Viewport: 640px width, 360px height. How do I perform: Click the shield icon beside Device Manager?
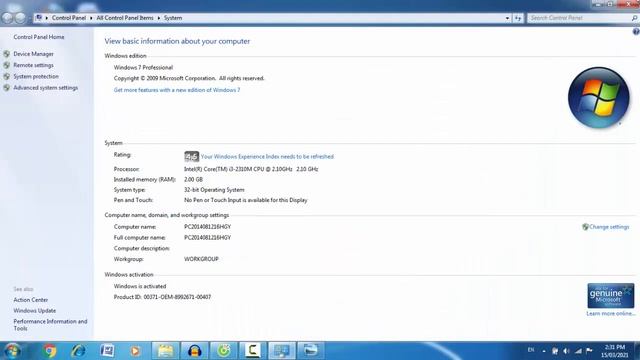pyautogui.click(x=7, y=54)
